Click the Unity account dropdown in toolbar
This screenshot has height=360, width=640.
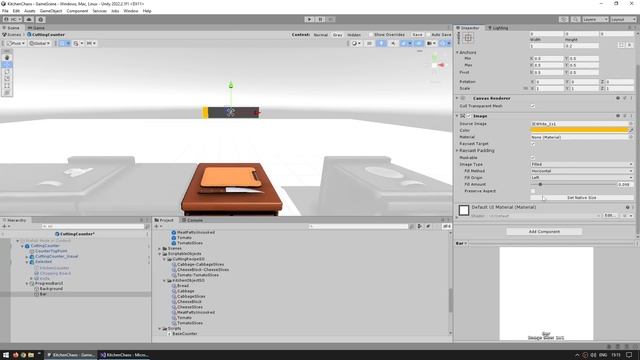[12, 19]
